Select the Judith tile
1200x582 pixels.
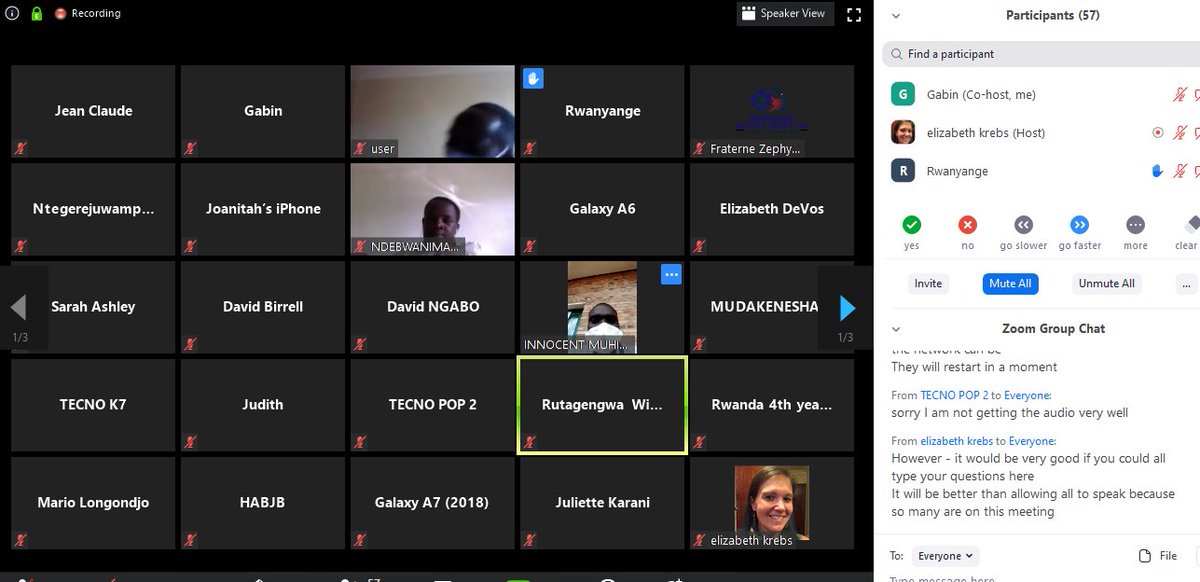[x=263, y=405]
